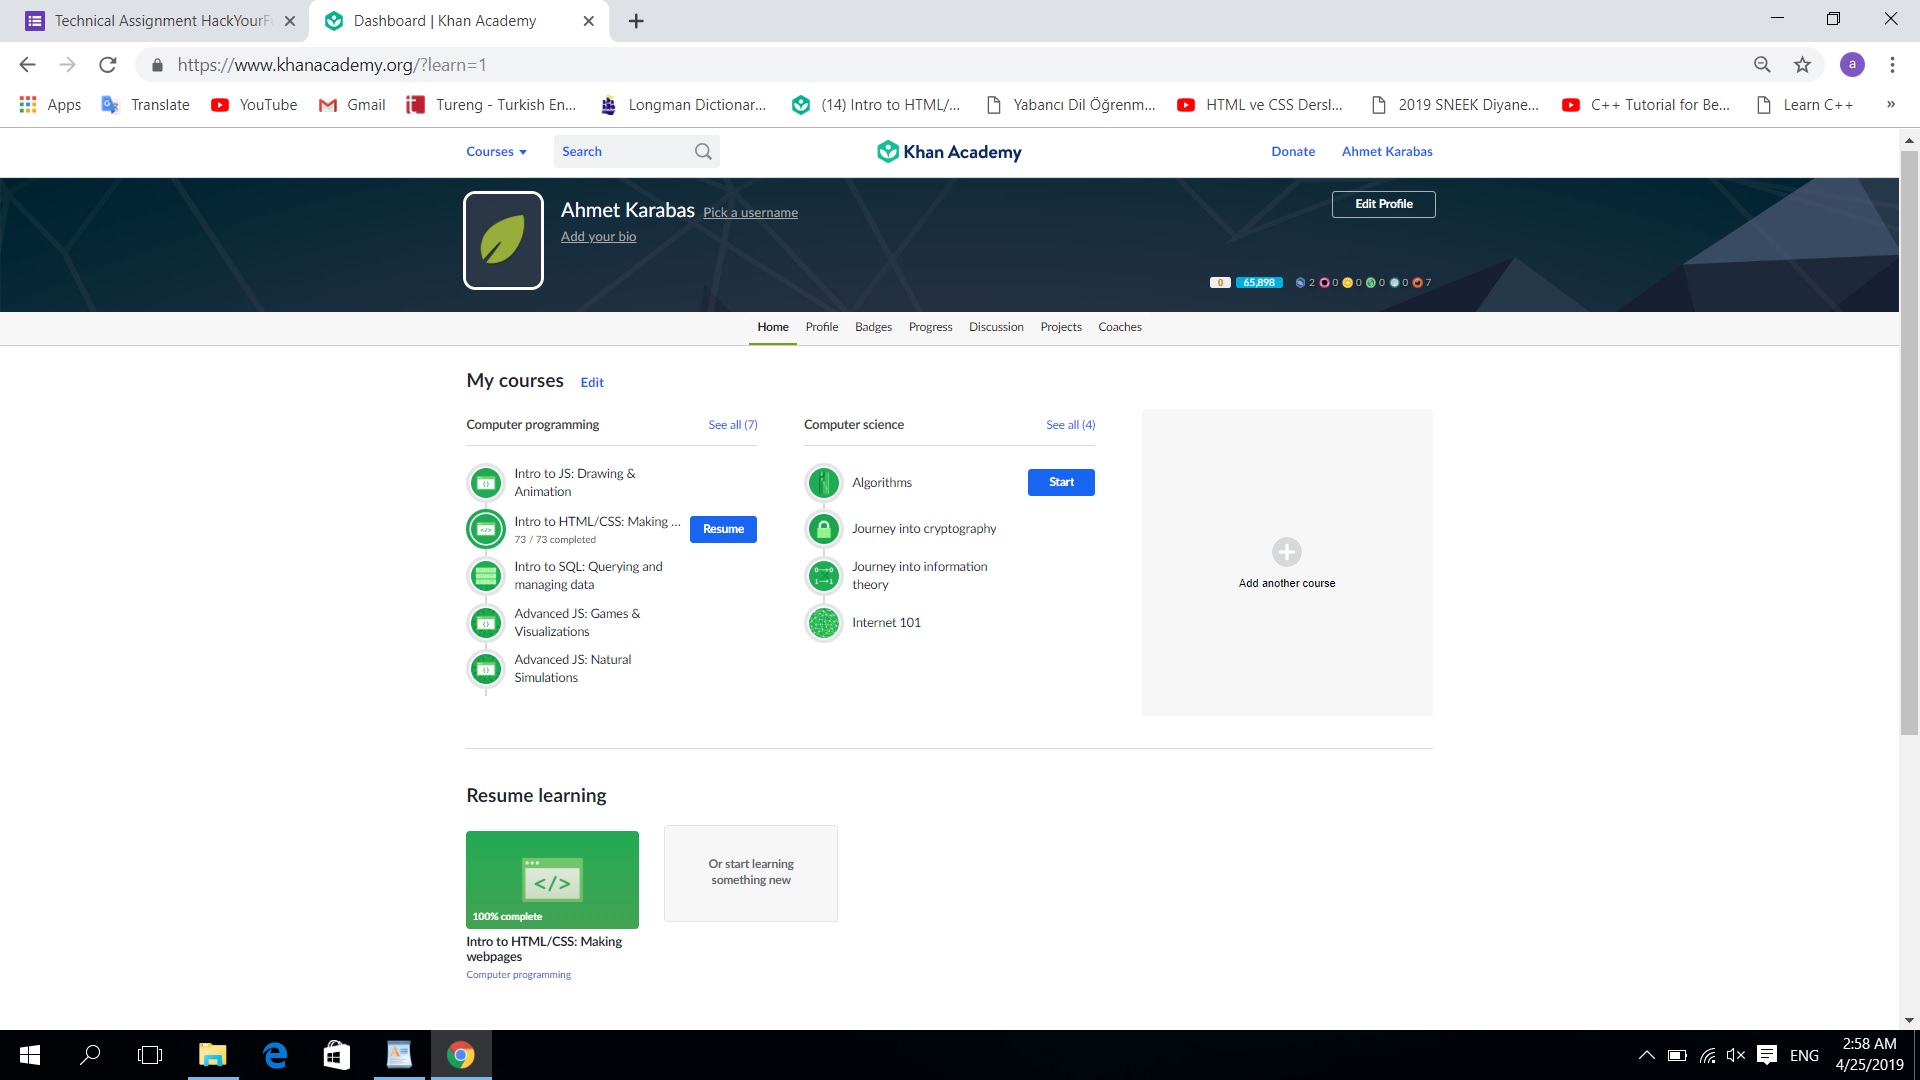
Task: Click Or start learning something new card
Action: [751, 873]
